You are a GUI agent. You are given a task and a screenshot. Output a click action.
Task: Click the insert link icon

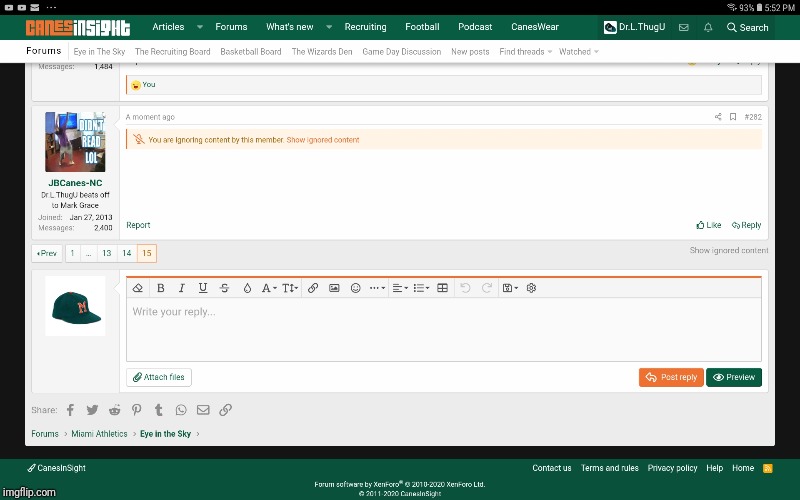point(313,288)
